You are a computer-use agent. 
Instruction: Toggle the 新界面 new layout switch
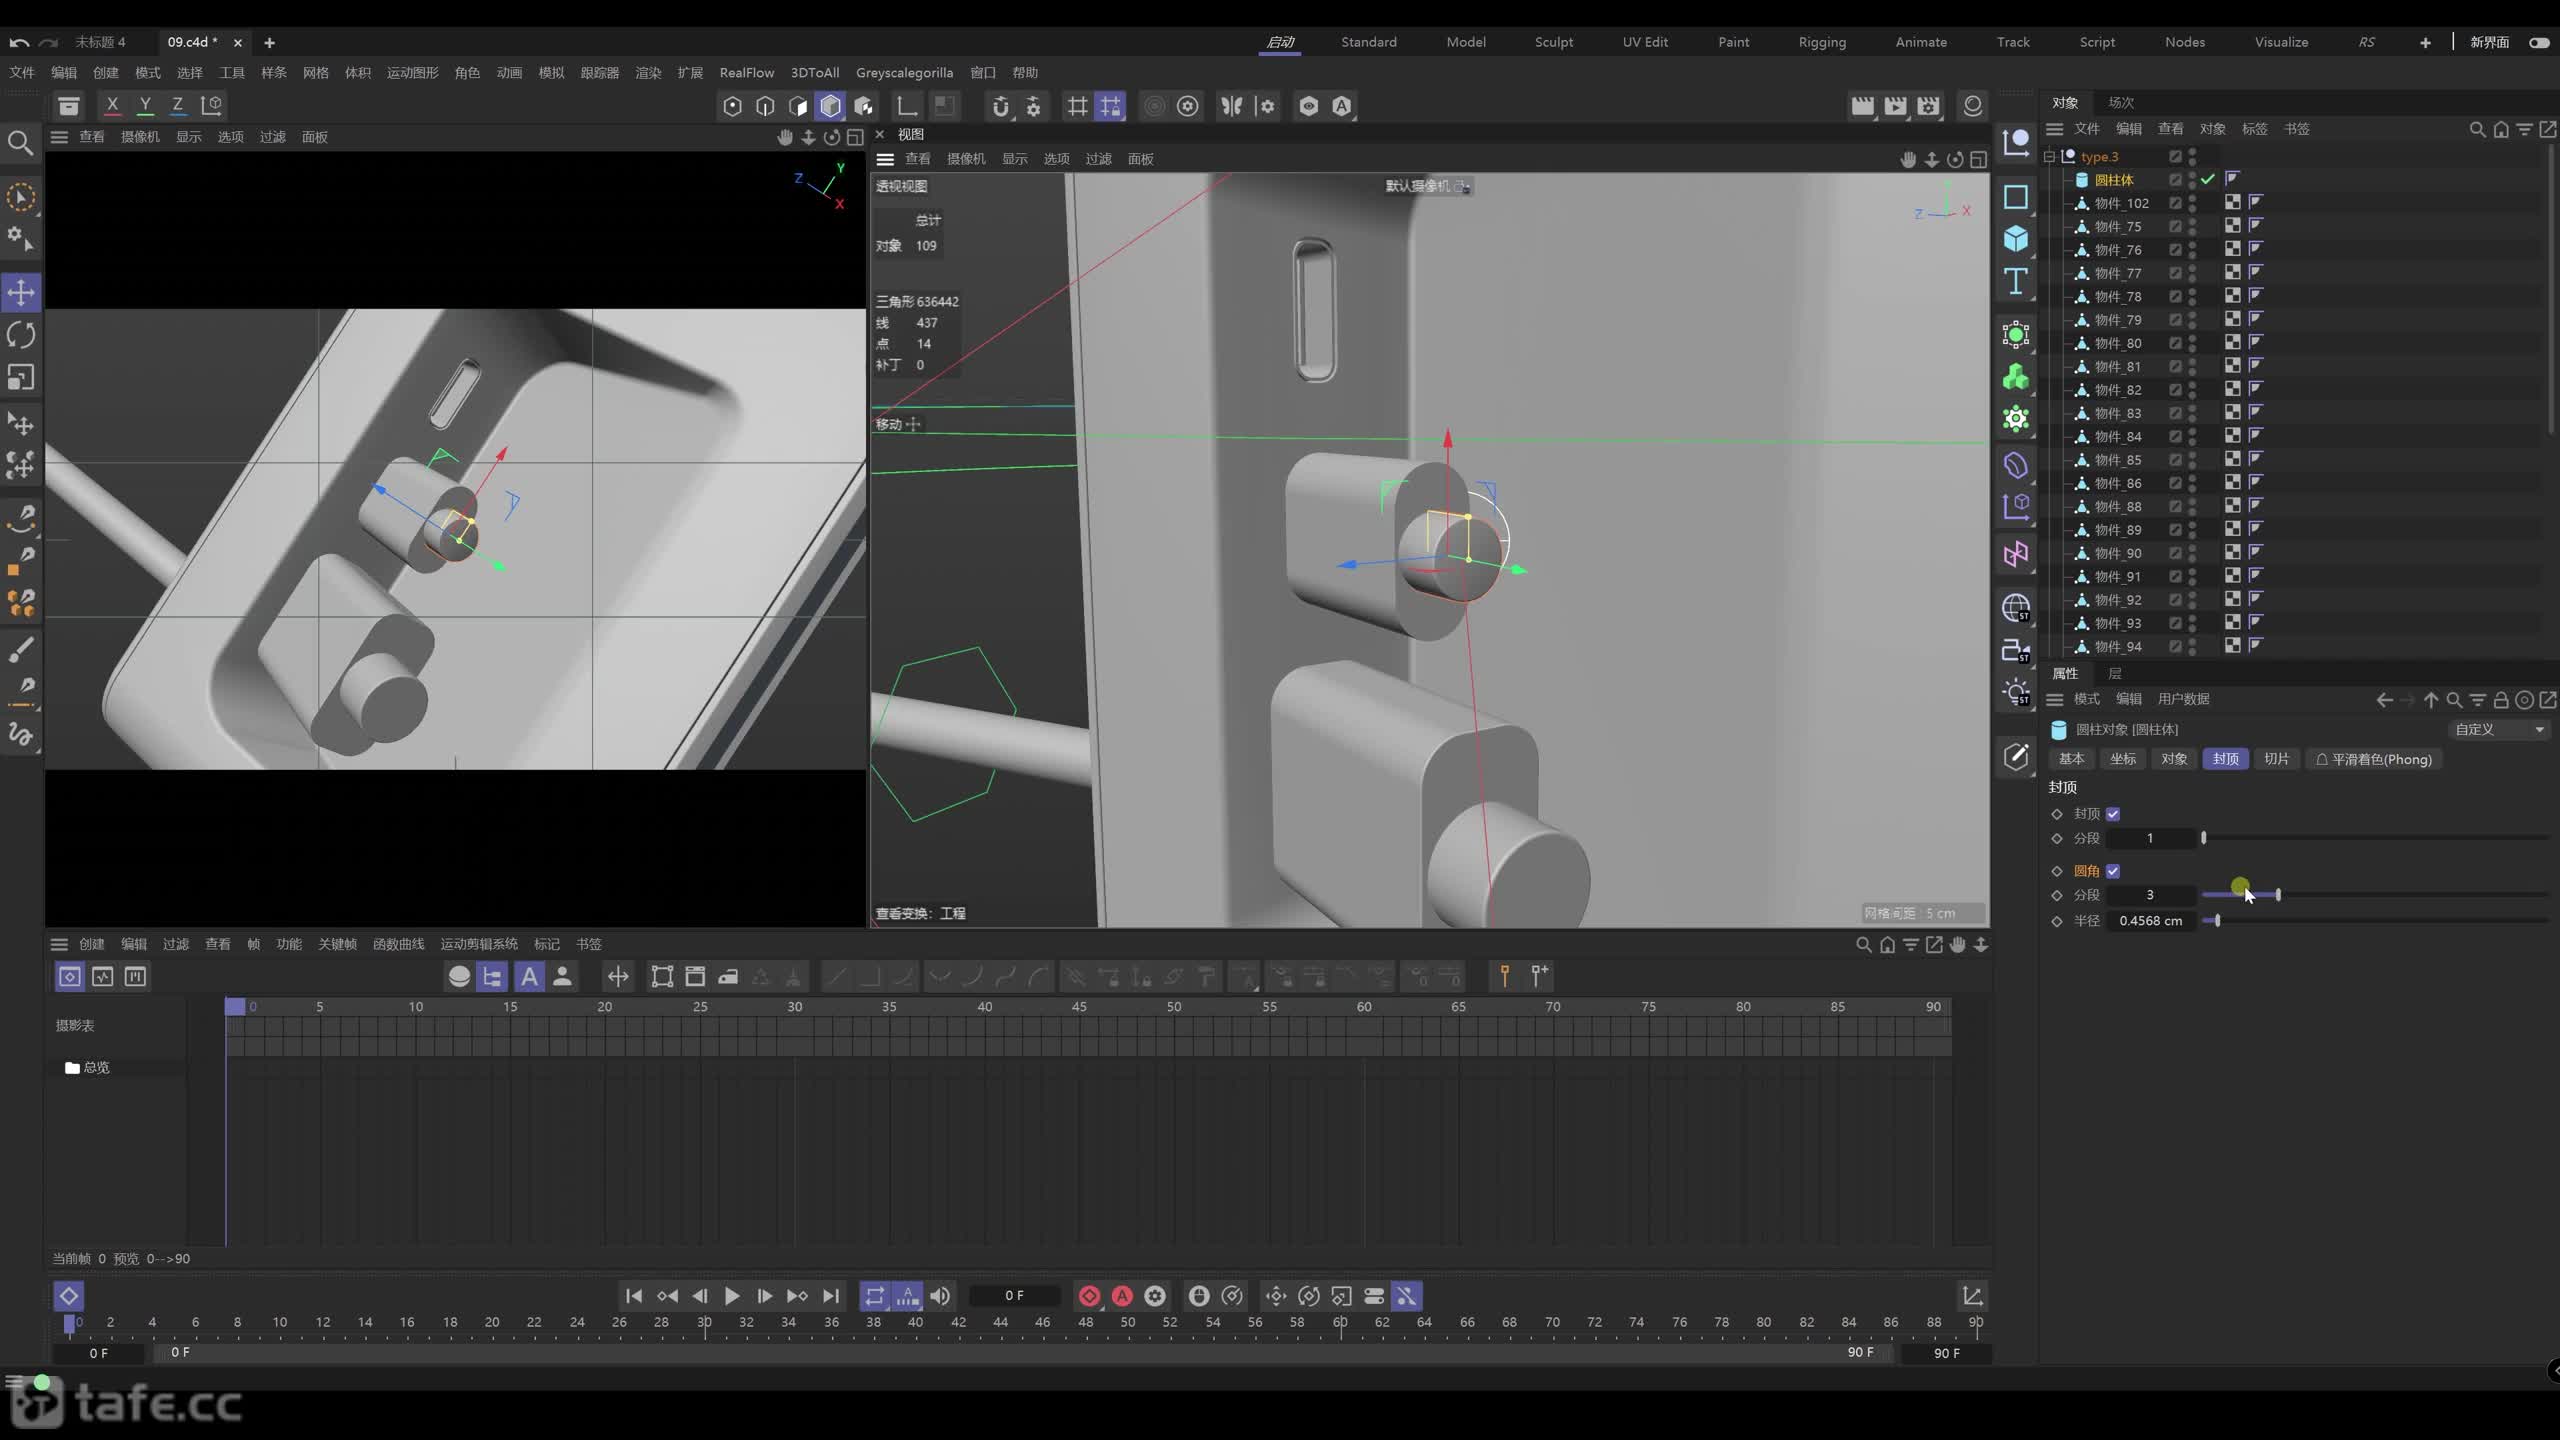[2538, 42]
